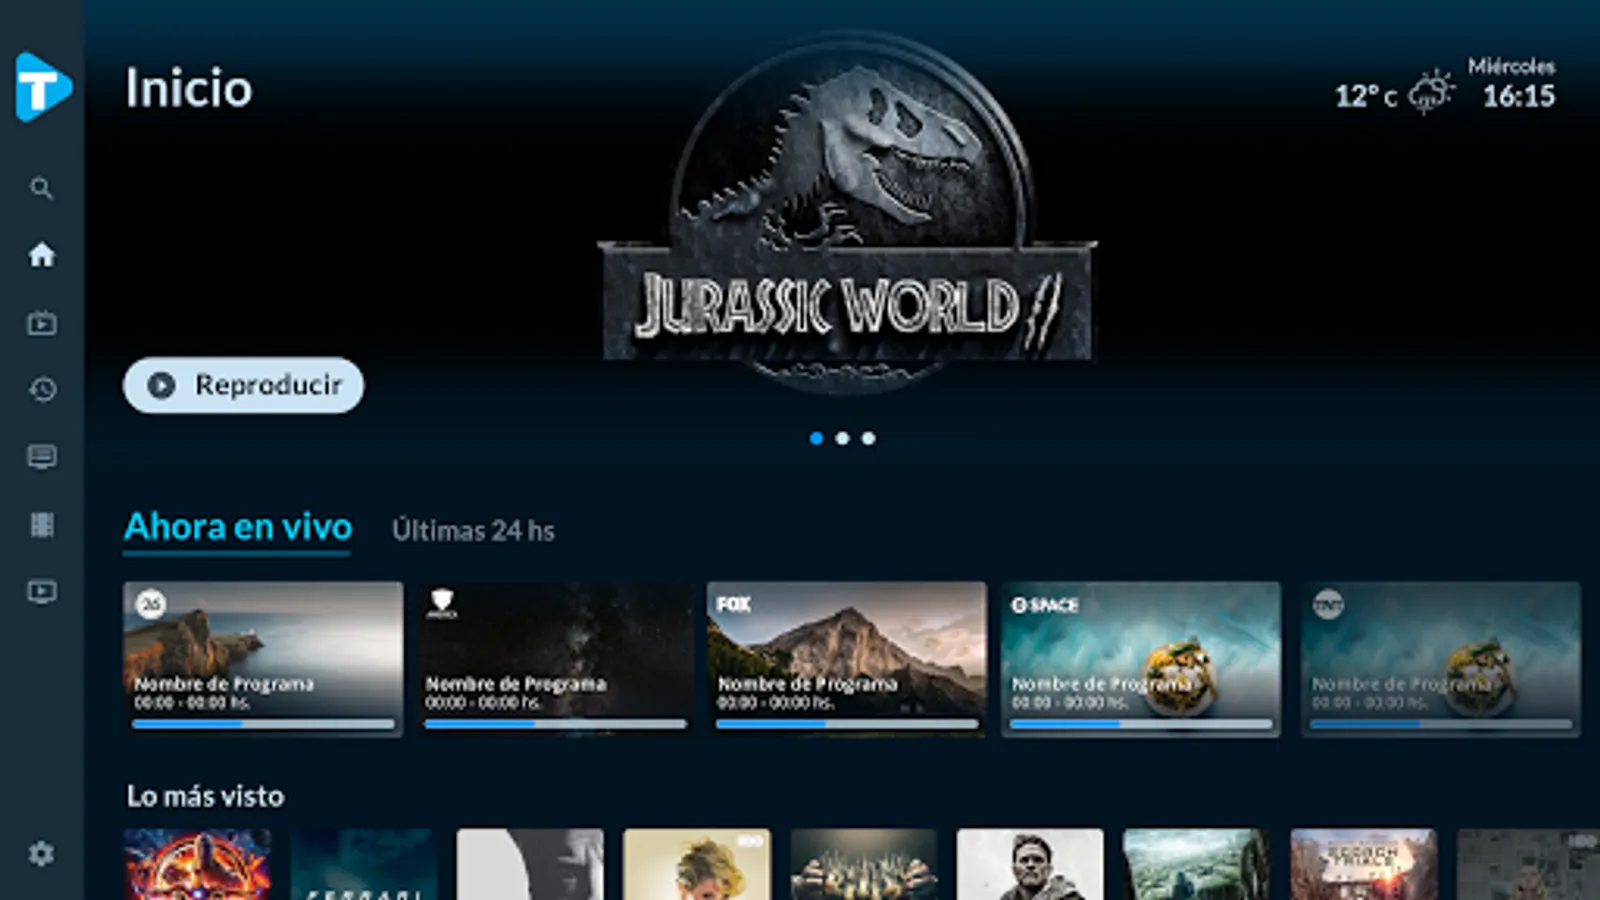Click the Jurassic World featured banner
Viewport: 1600px width, 900px height.
pyautogui.click(x=846, y=215)
